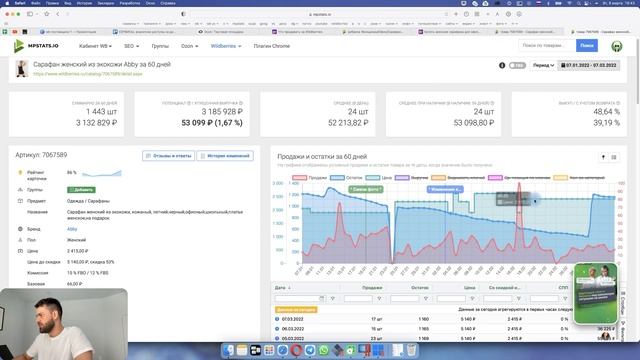Open the calendar in the Дата filter
The height and width of the screenshot is (360, 640).
(x=322, y=299)
